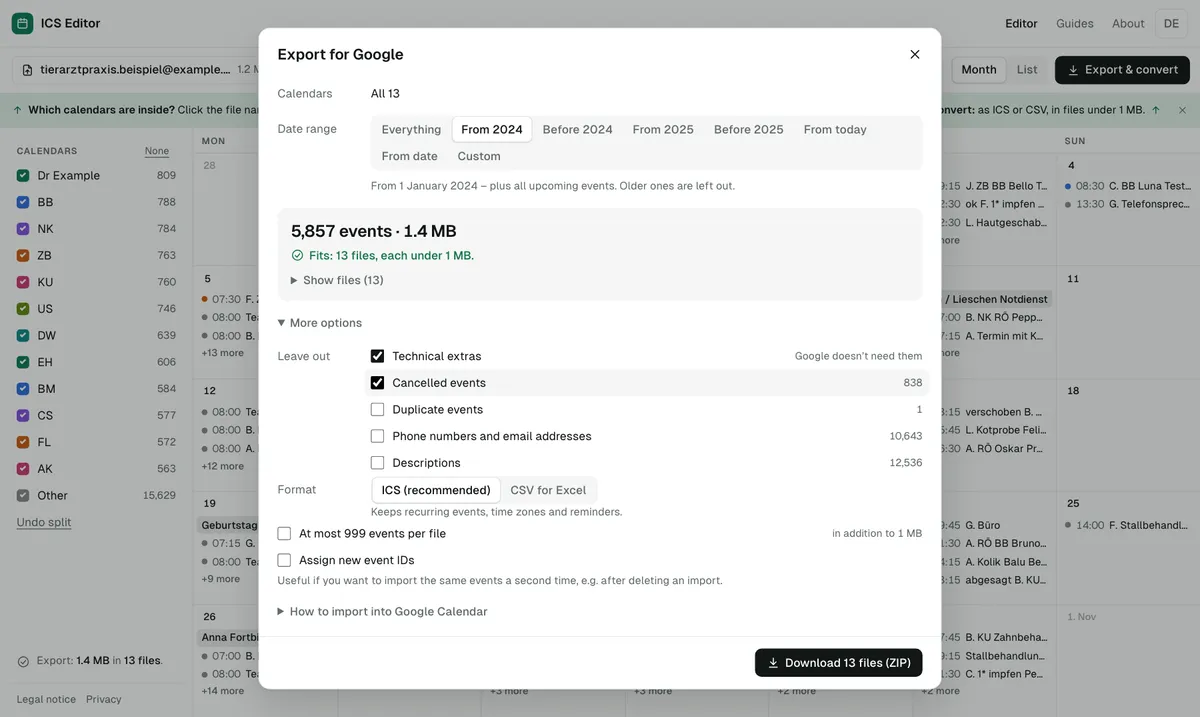Collapse the More options section
1200x717 pixels.
click(320, 323)
